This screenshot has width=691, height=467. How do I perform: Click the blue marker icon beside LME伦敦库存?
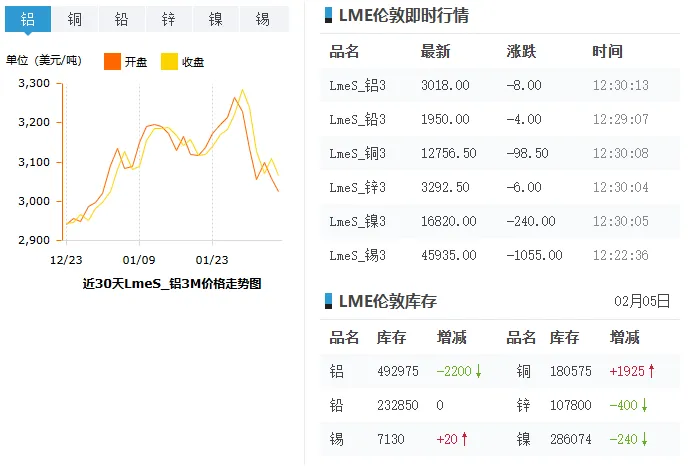(x=328, y=301)
